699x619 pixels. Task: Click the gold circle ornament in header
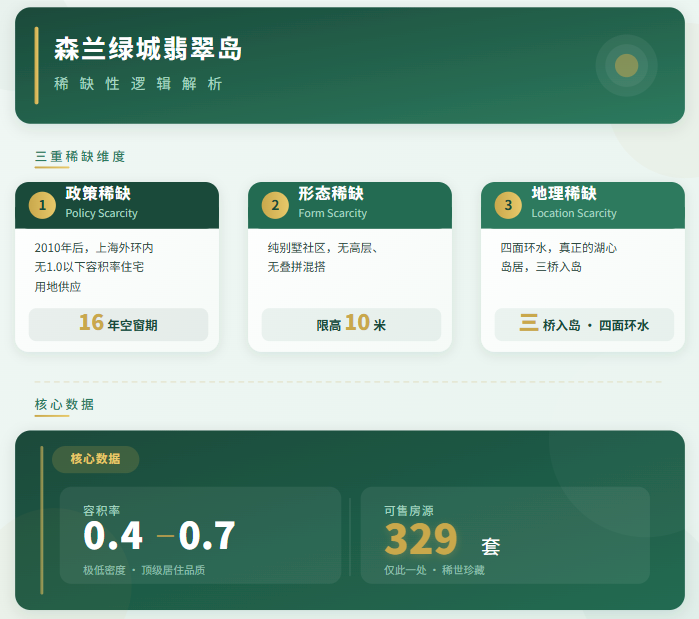point(626,66)
